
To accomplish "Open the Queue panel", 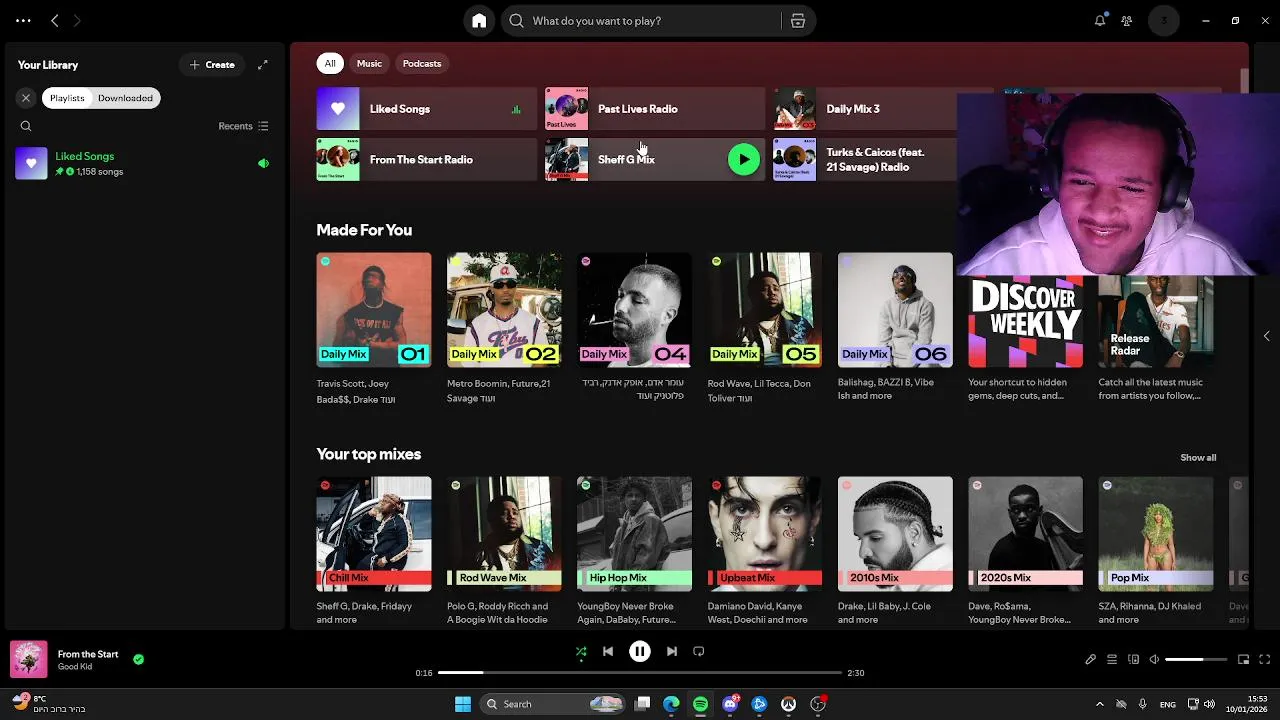I will 1112,659.
